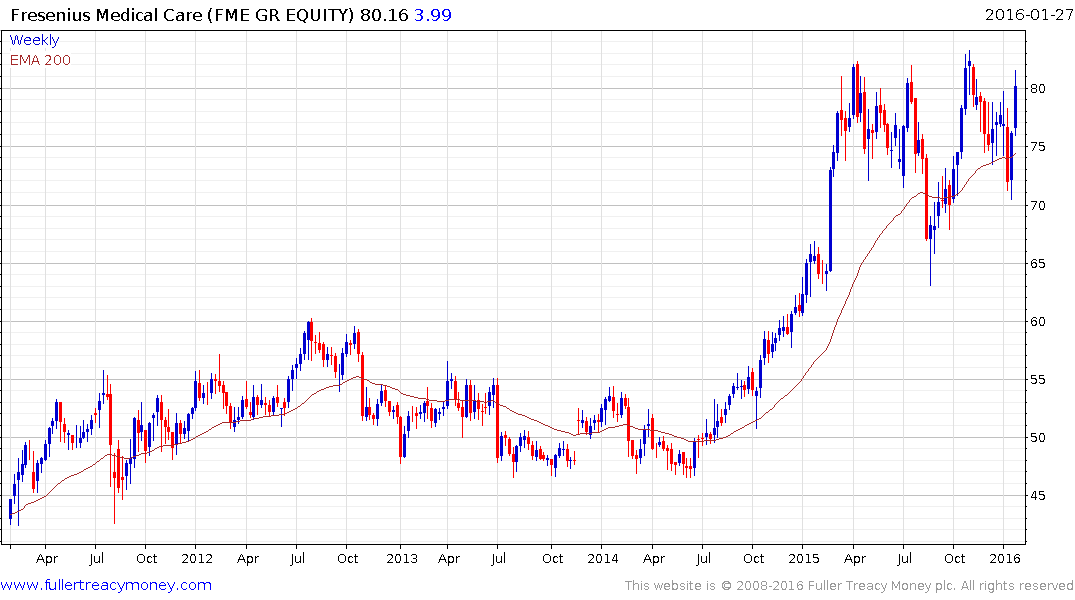Click the 75 price axis label
The image size is (1075, 600).
[x=1038, y=147]
